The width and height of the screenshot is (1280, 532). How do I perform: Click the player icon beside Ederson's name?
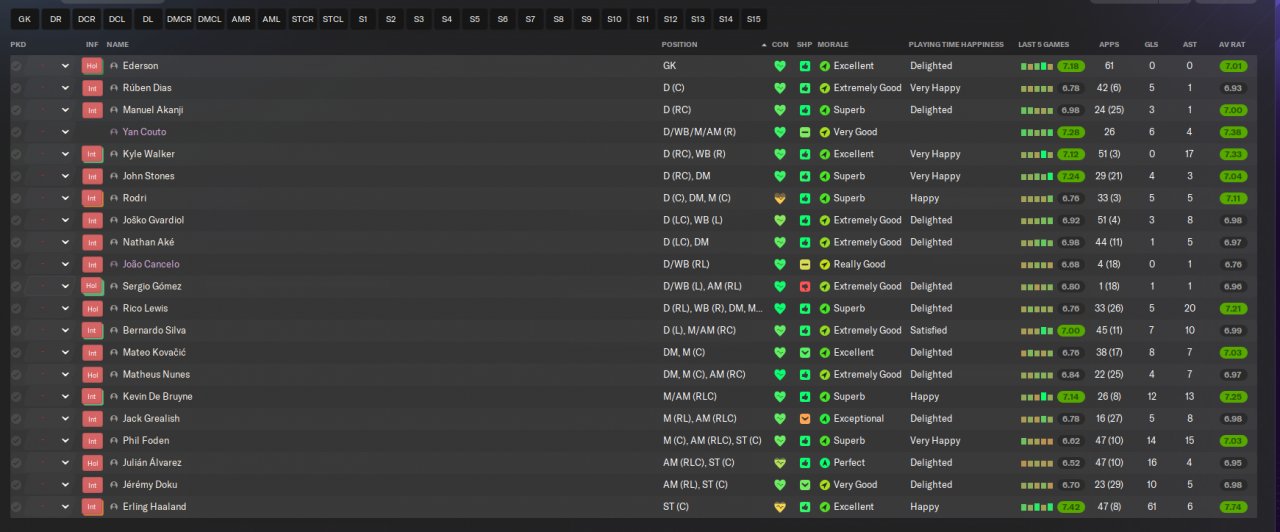[x=114, y=66]
